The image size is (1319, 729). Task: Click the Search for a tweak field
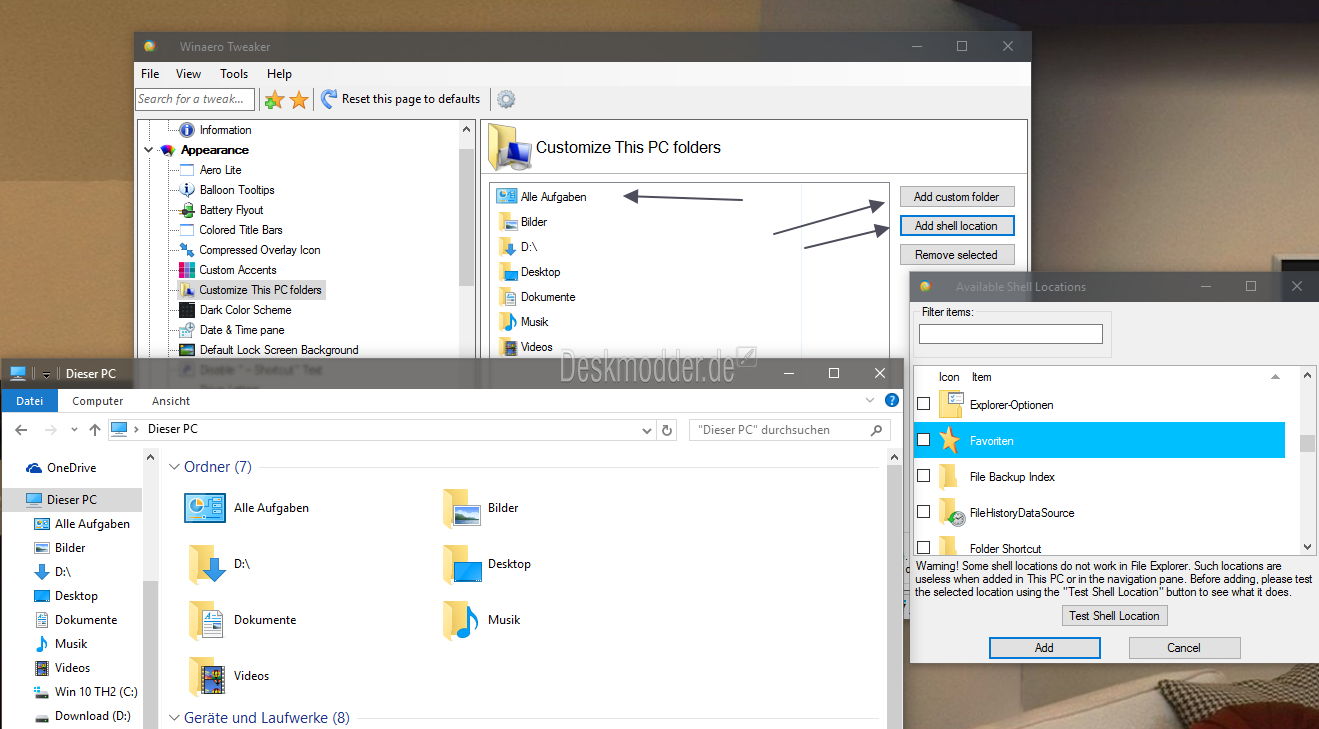[195, 99]
